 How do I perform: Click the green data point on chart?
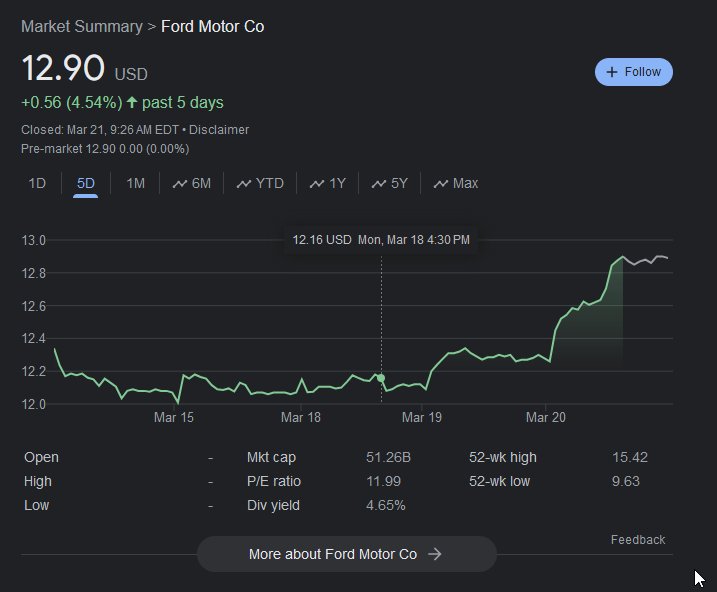(x=381, y=378)
